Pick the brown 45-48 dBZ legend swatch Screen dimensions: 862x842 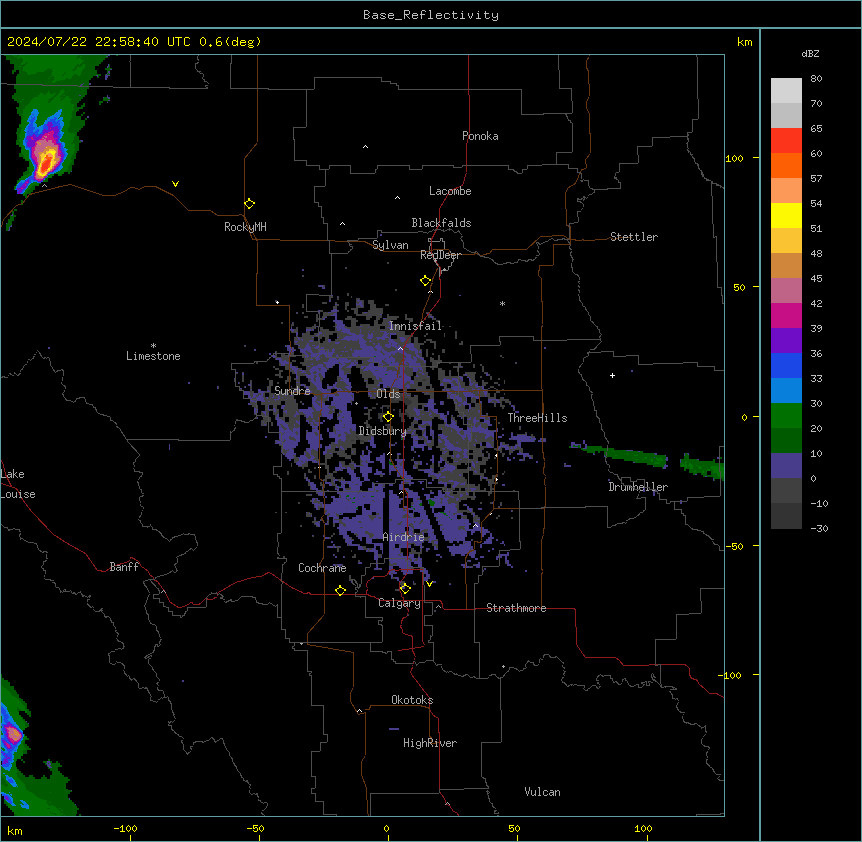786,265
